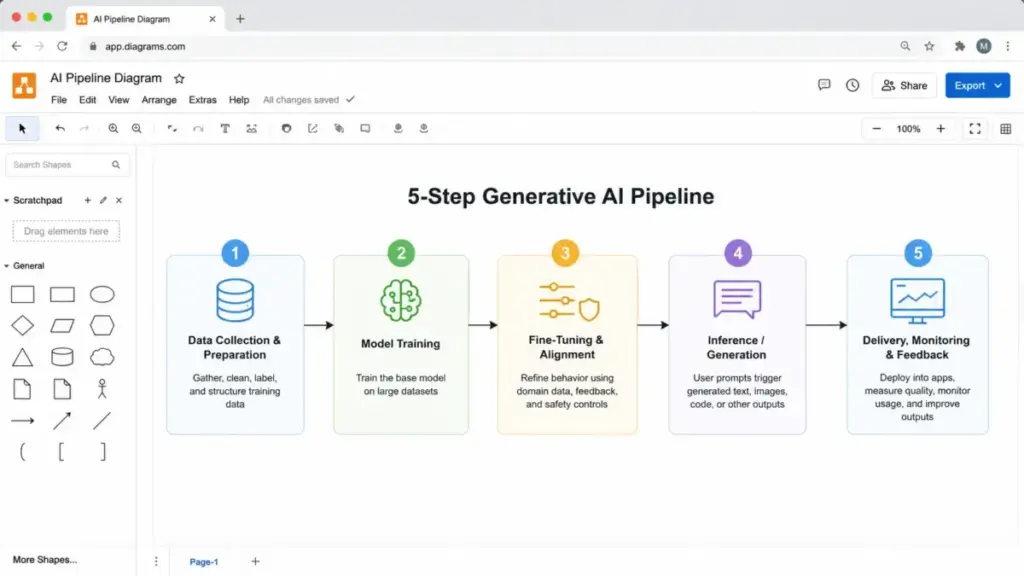Select the text tool
This screenshot has height=576, width=1024.
(225, 129)
